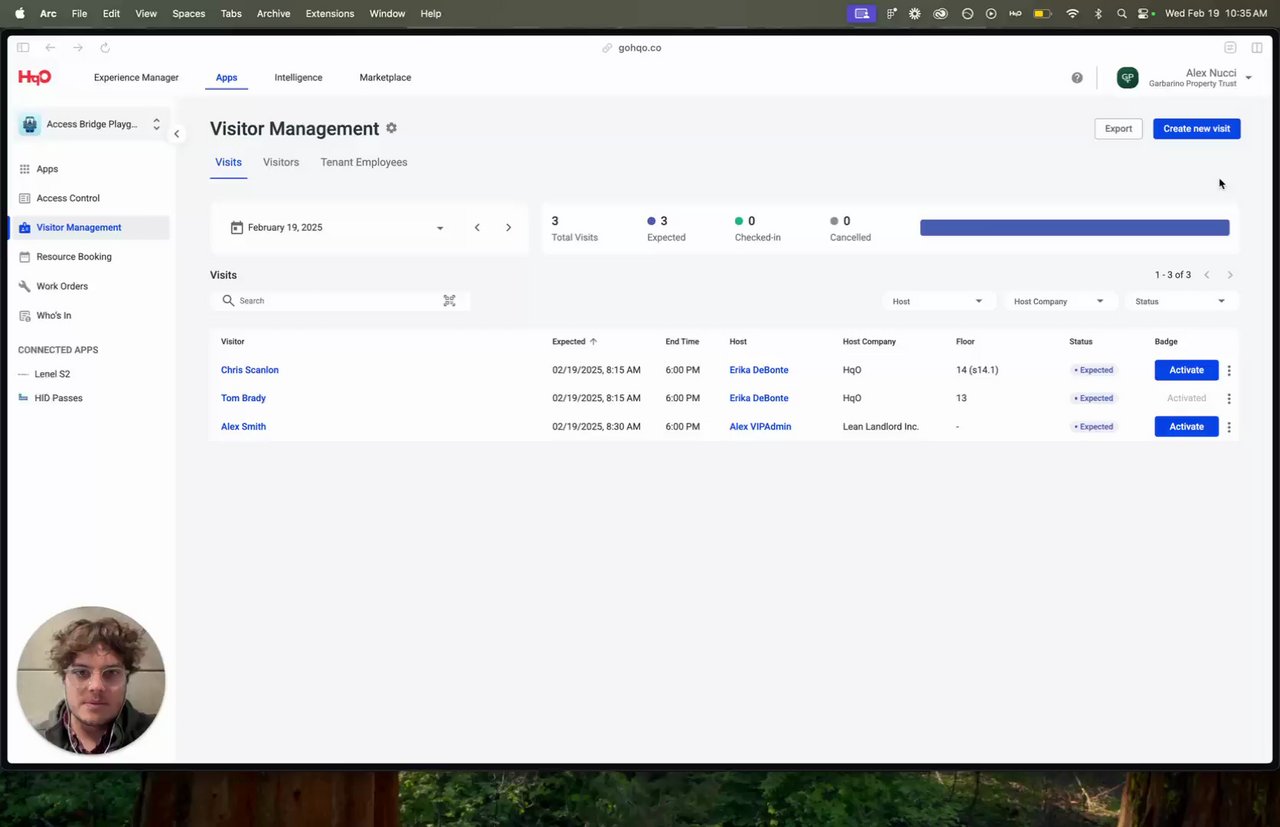
Task: Open the date picker dropdown
Action: (x=440, y=228)
